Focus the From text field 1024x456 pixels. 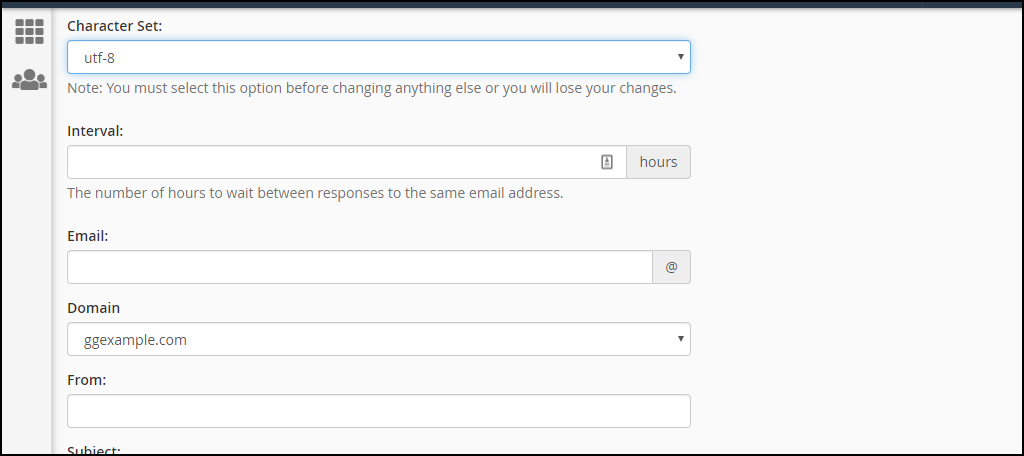click(x=378, y=411)
